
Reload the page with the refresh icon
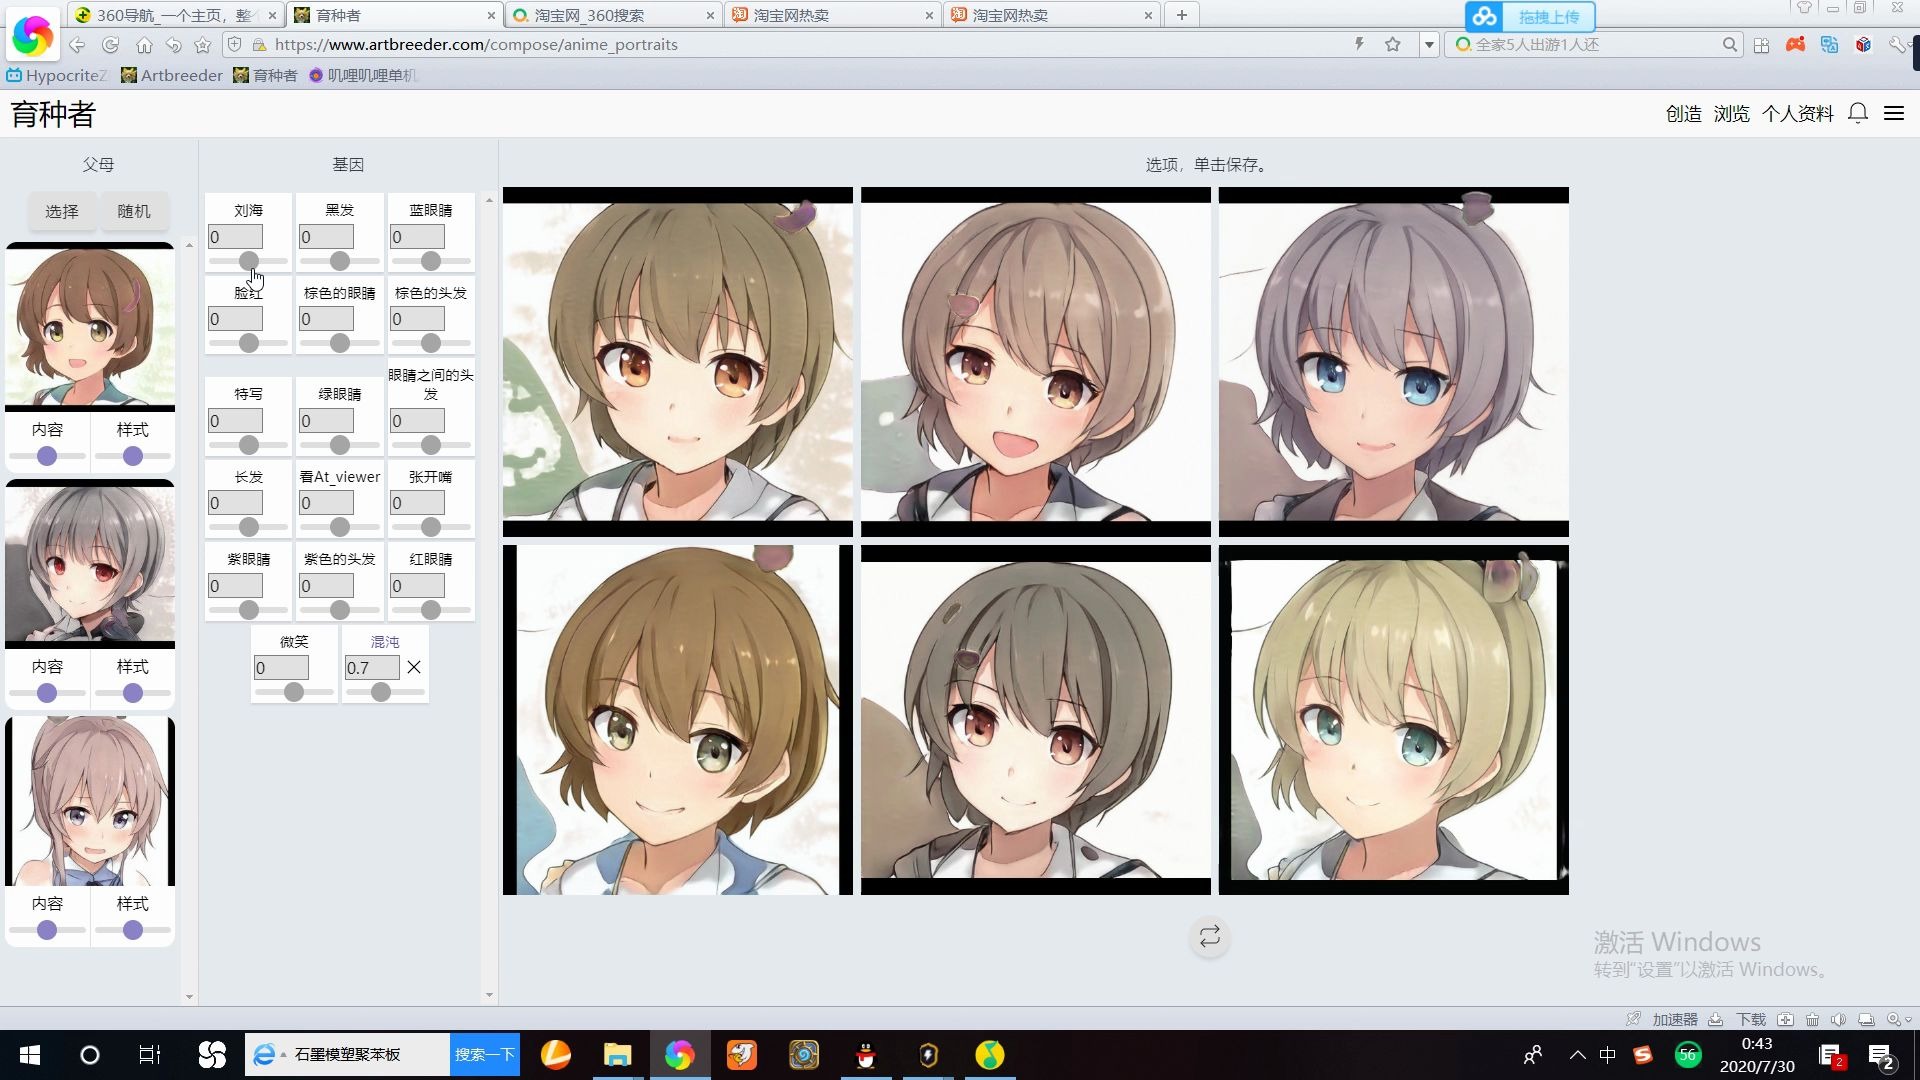pyautogui.click(x=111, y=45)
